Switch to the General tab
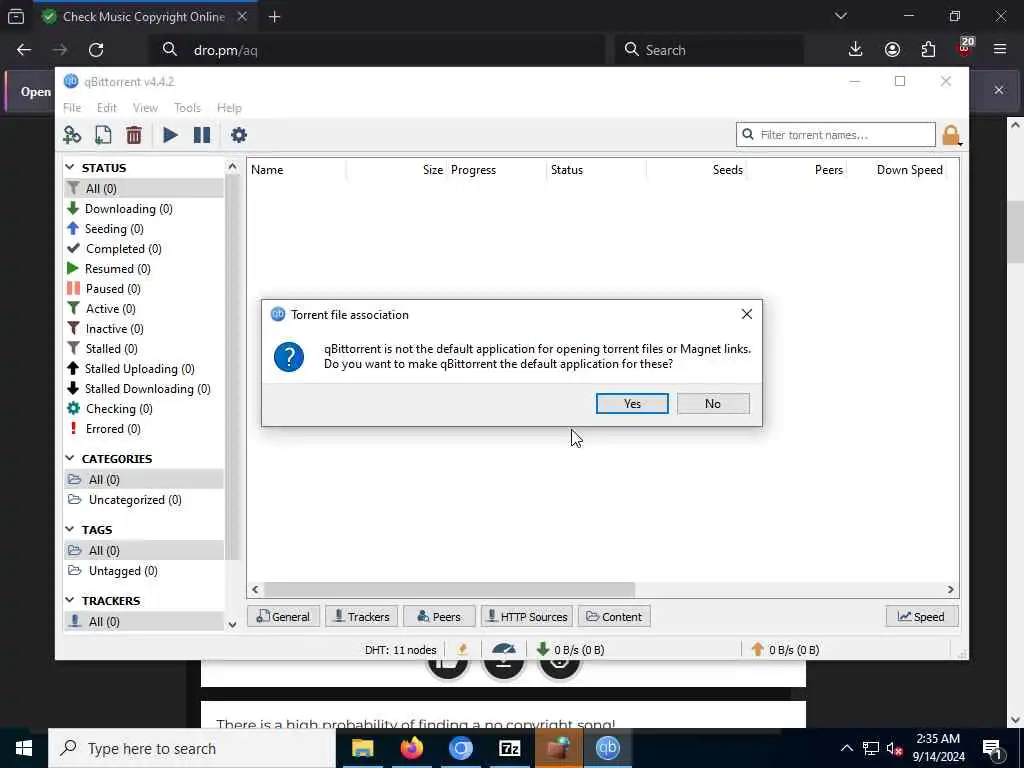 (x=283, y=616)
